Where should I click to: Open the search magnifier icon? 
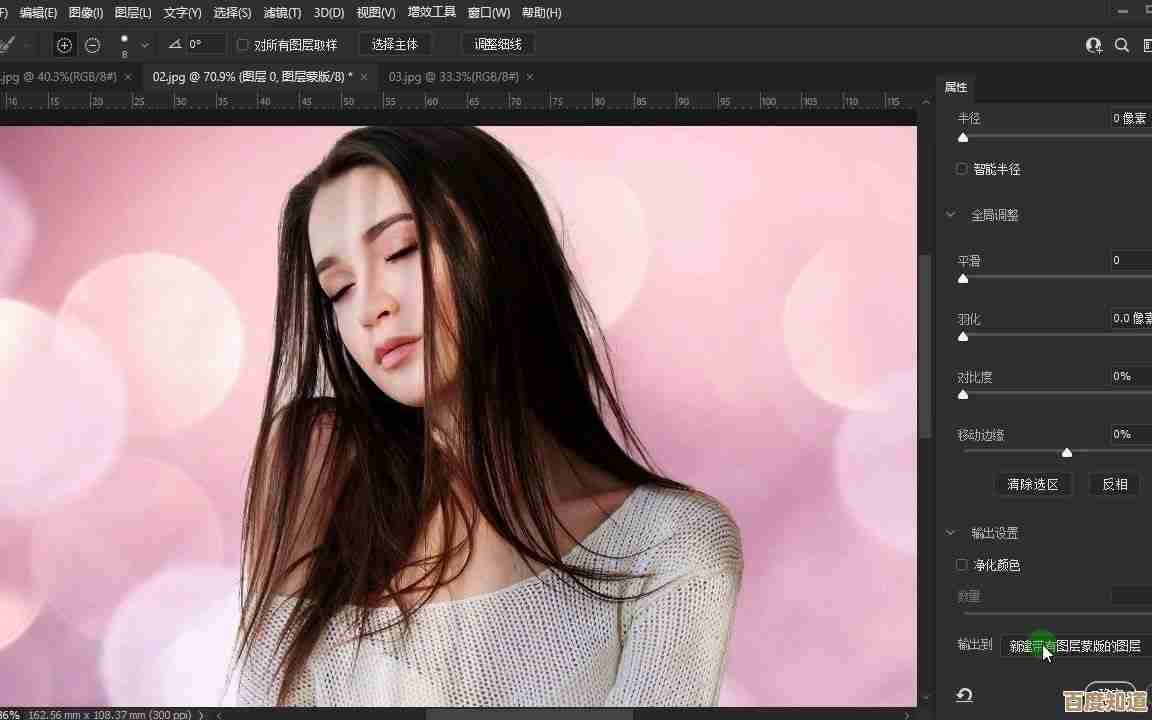click(1122, 45)
